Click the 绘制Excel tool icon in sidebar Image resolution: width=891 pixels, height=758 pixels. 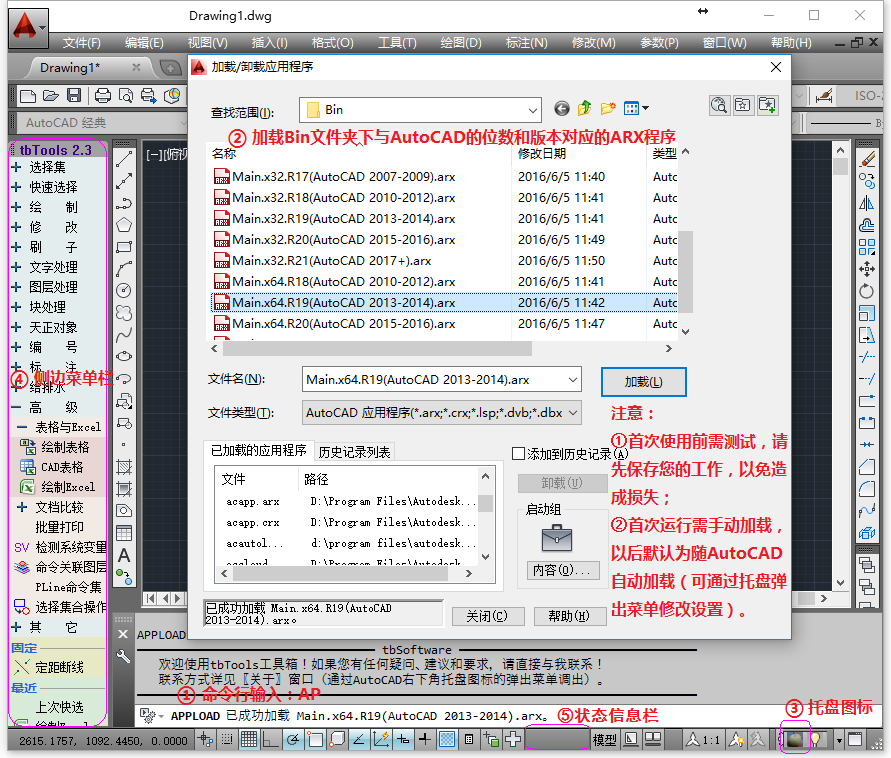(27, 487)
